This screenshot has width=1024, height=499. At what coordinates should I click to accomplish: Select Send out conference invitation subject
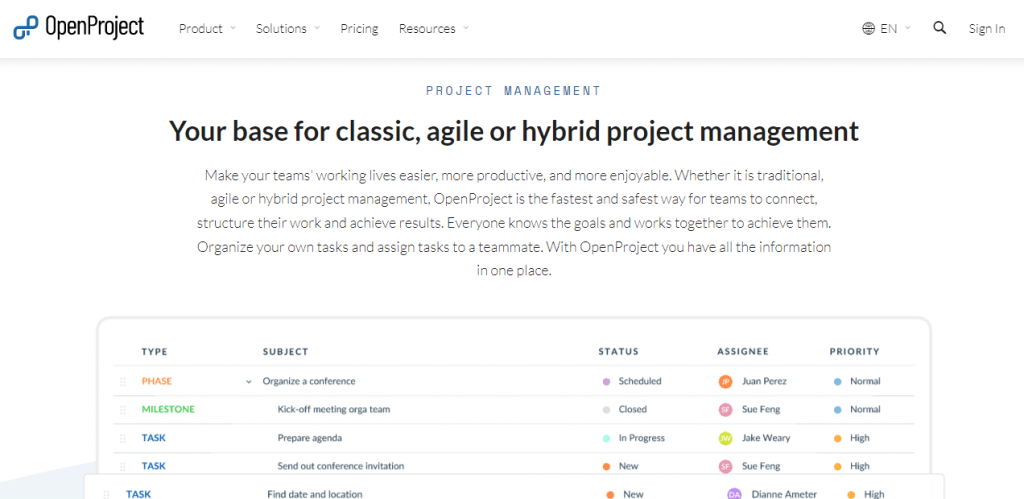[341, 466]
